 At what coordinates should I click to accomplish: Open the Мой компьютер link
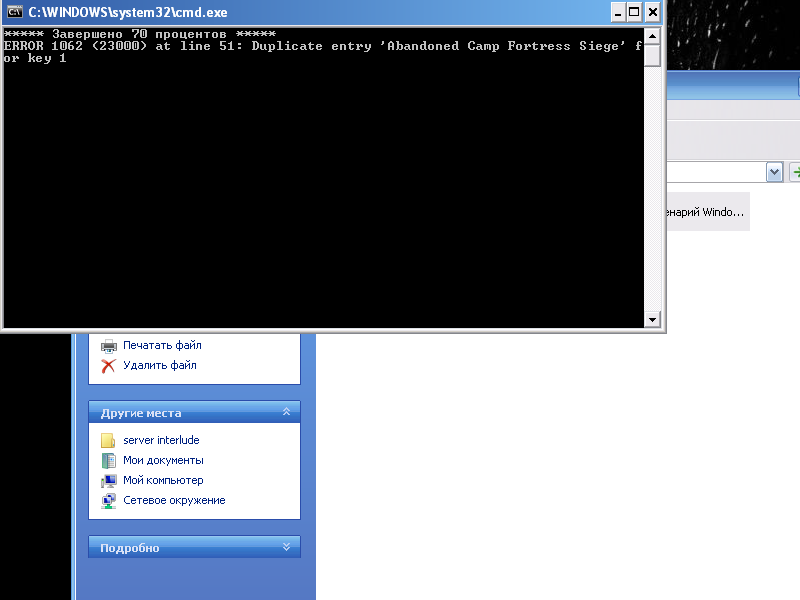(163, 480)
